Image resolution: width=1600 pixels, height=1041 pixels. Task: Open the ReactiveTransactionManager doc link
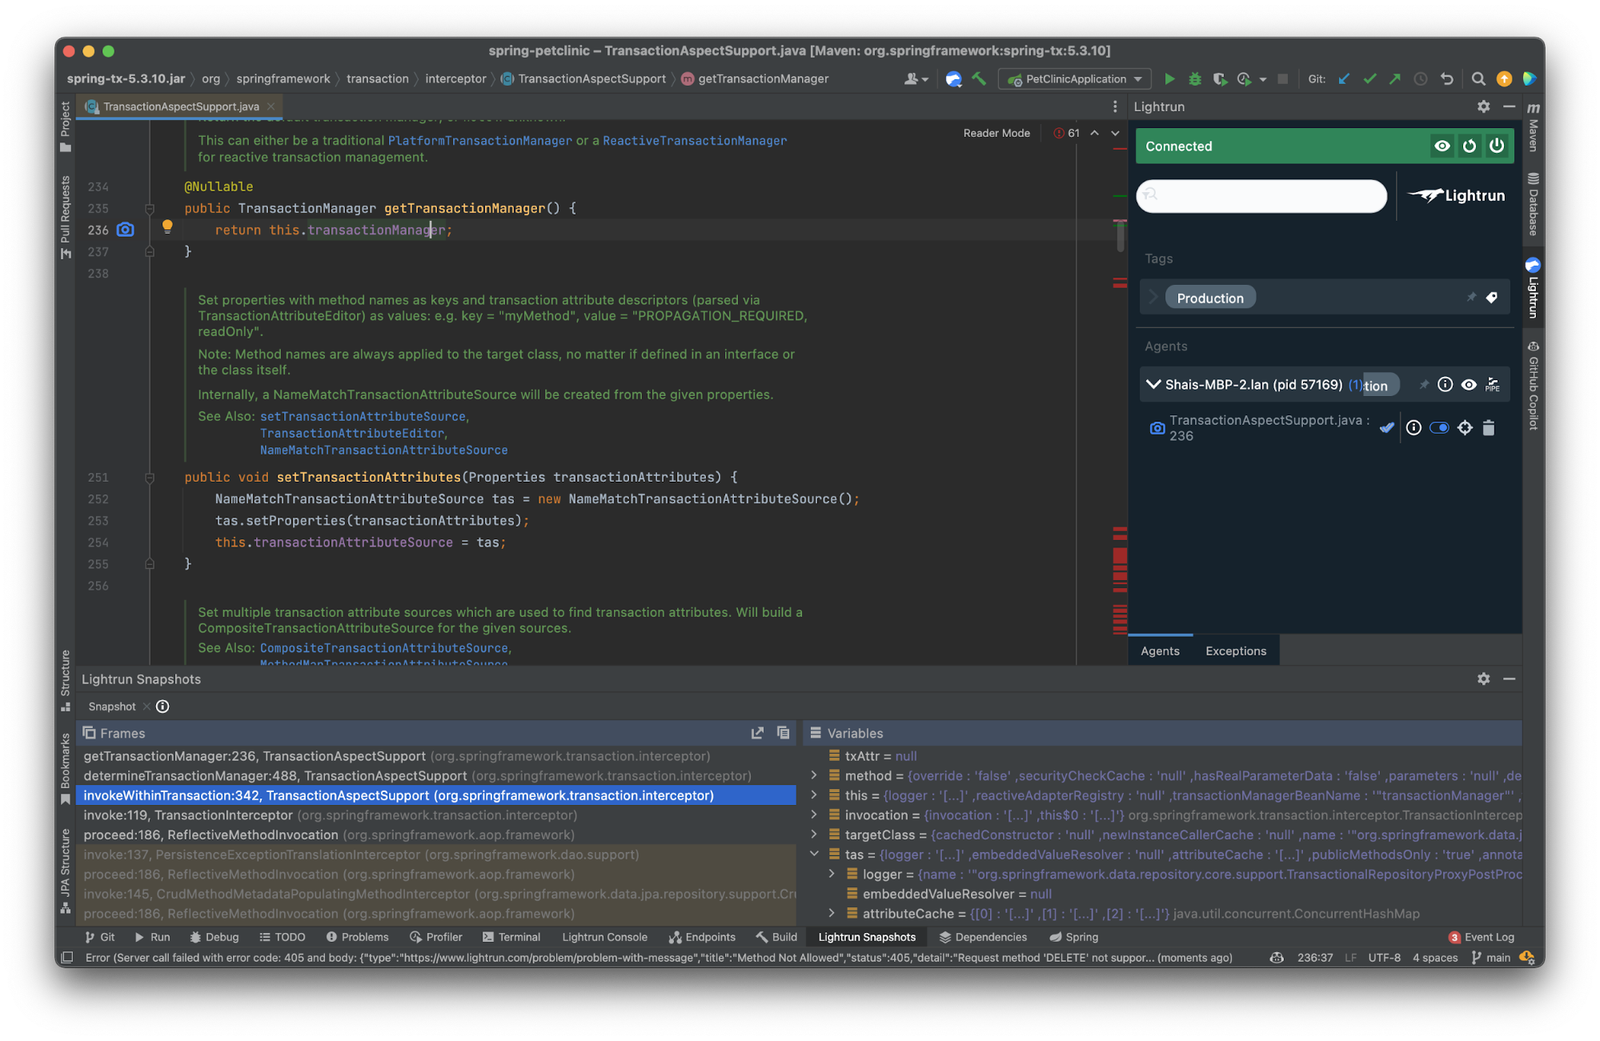[695, 141]
